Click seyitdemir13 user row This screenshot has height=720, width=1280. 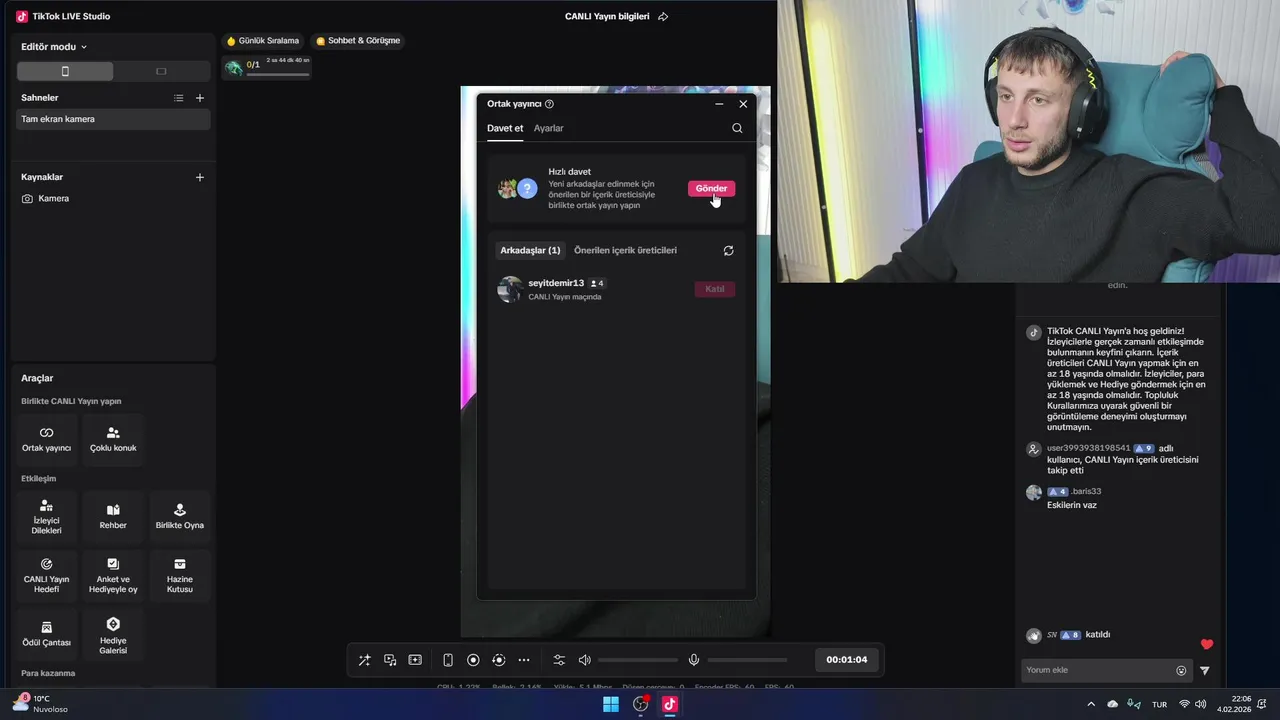coord(616,289)
